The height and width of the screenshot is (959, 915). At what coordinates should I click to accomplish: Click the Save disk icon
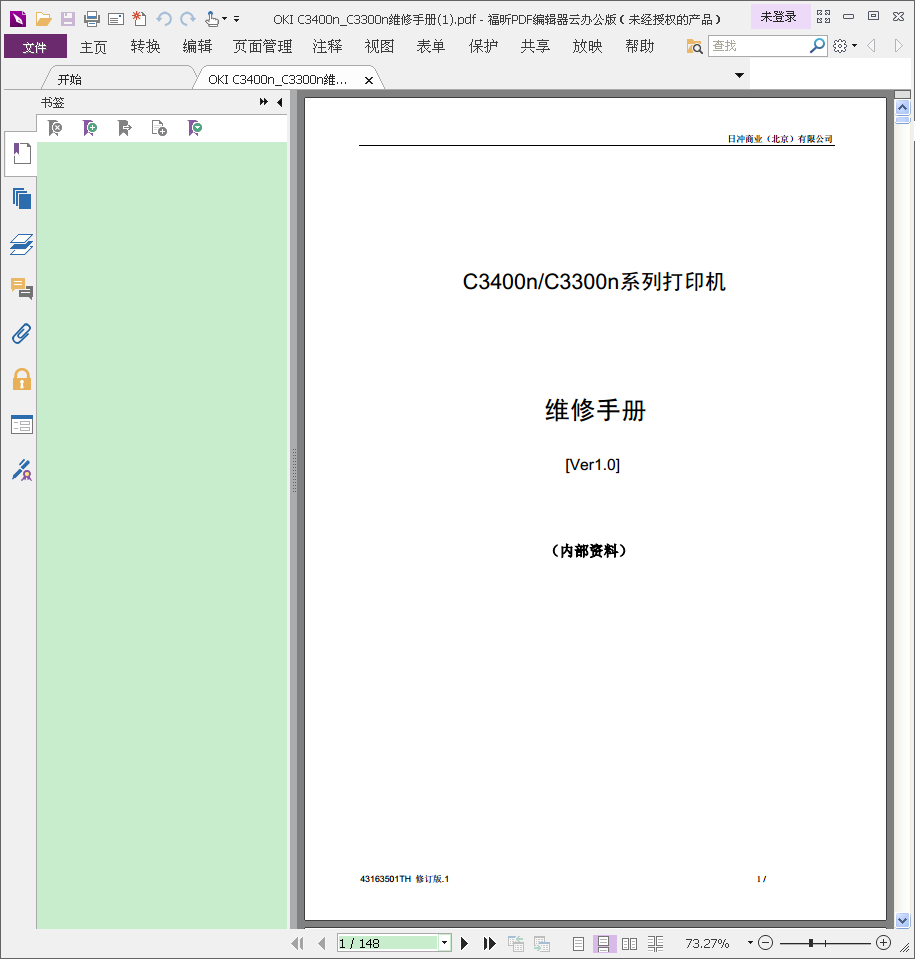tap(68, 19)
